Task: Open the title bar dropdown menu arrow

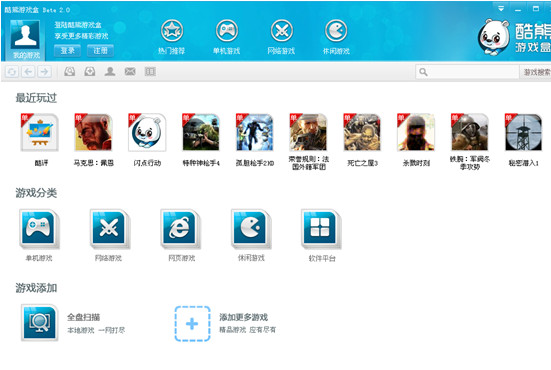Action: [501, 9]
